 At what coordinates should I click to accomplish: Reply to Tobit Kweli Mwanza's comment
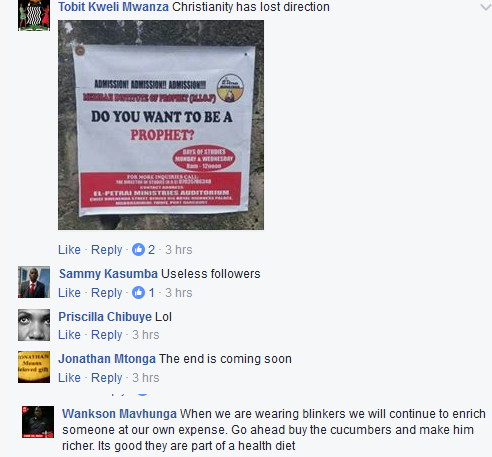tap(107, 250)
